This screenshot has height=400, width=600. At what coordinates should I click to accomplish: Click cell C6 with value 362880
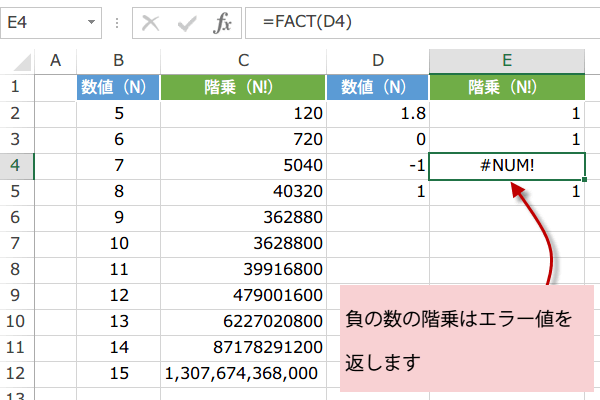coord(243,218)
